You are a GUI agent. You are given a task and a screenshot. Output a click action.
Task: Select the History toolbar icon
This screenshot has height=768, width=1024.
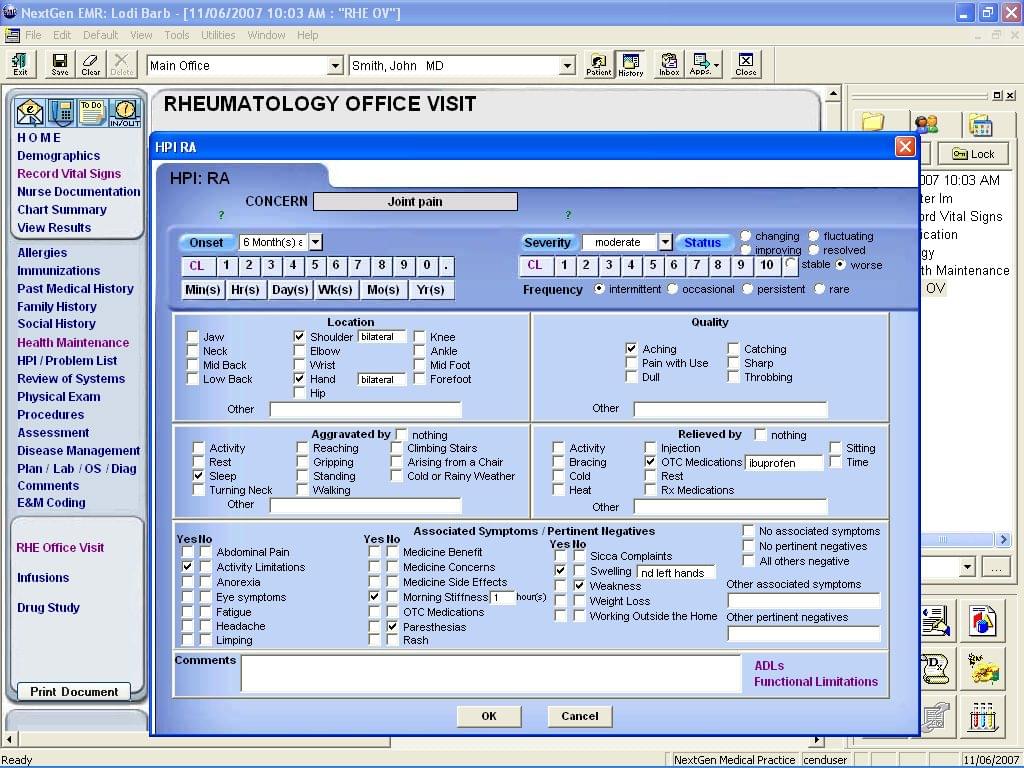click(630, 64)
